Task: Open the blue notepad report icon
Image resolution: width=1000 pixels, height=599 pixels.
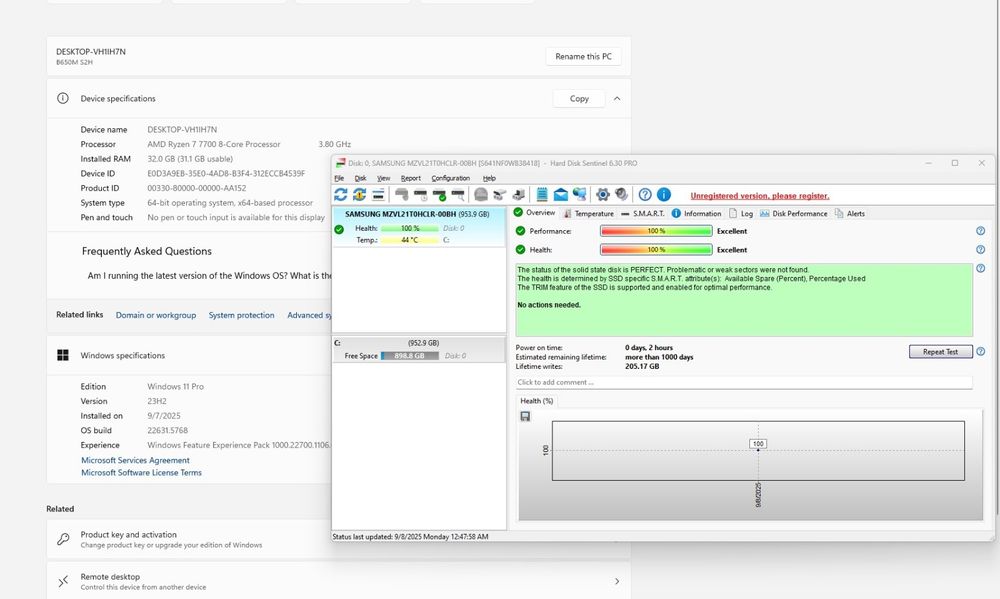Action: point(541,195)
